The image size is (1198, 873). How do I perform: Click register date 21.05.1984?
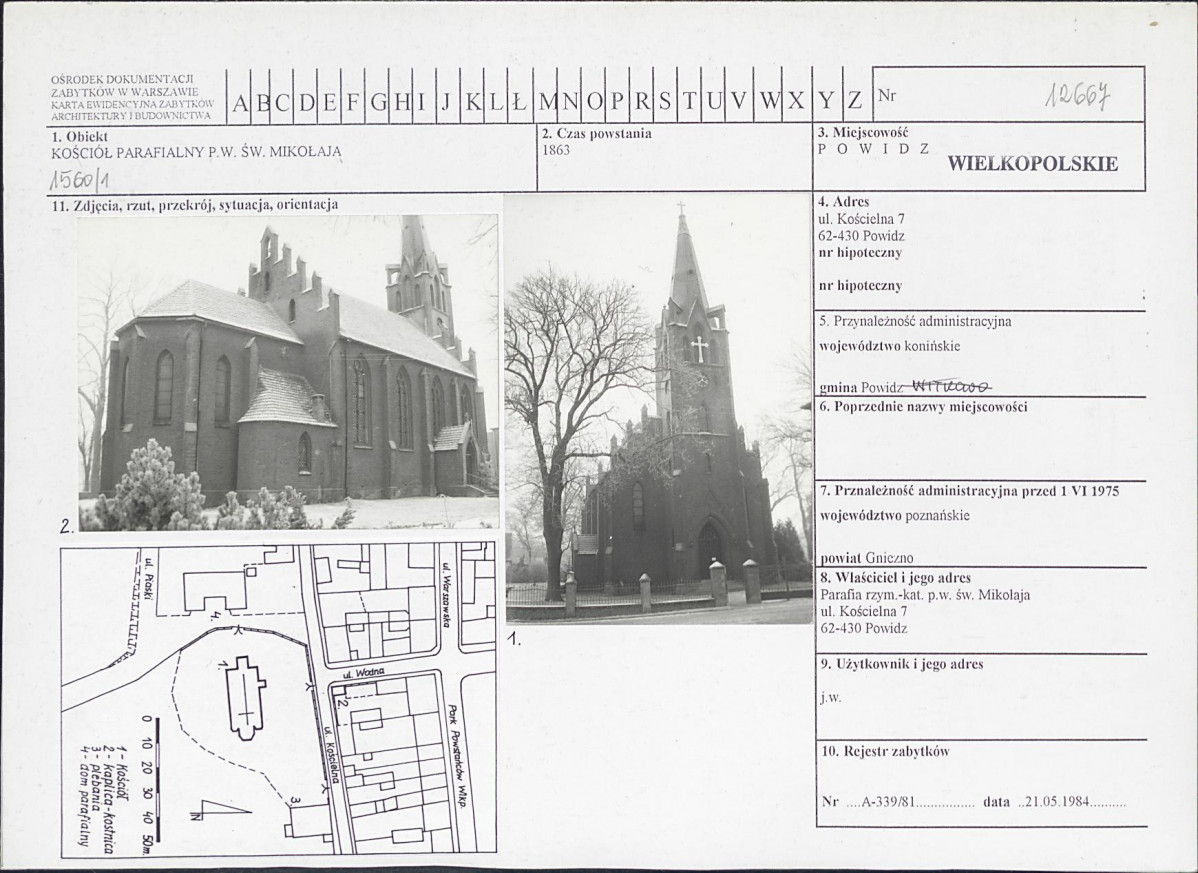pyautogui.click(x=1057, y=802)
